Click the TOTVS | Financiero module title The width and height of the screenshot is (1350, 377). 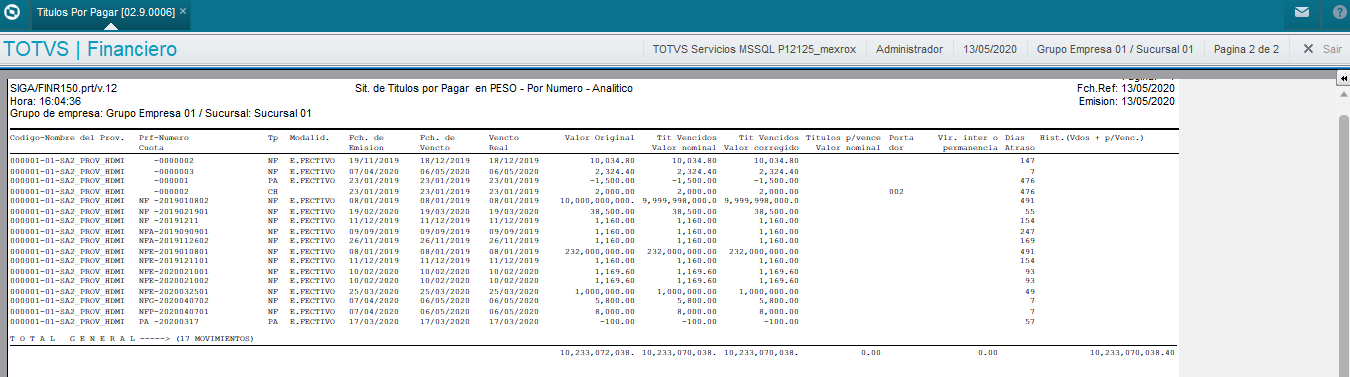pyautogui.click(x=91, y=49)
